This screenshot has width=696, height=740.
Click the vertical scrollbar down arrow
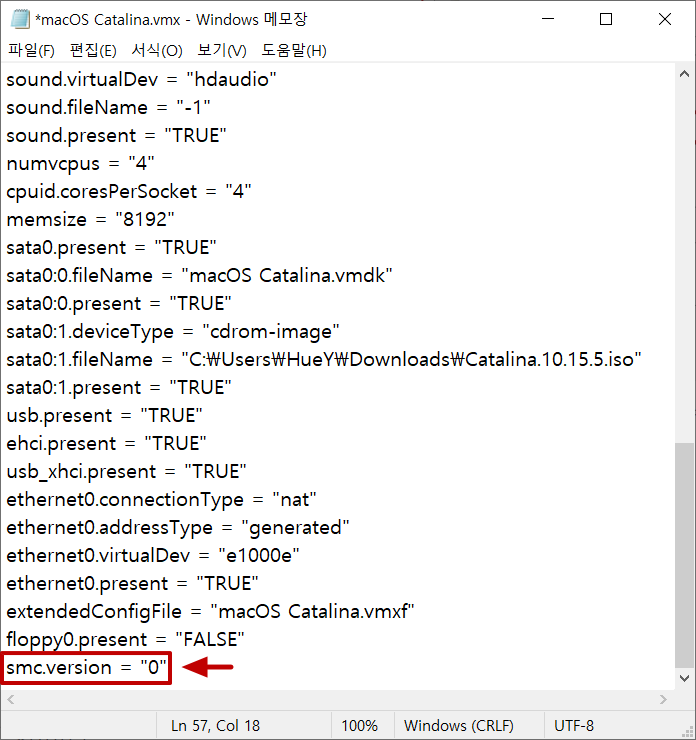point(684,678)
